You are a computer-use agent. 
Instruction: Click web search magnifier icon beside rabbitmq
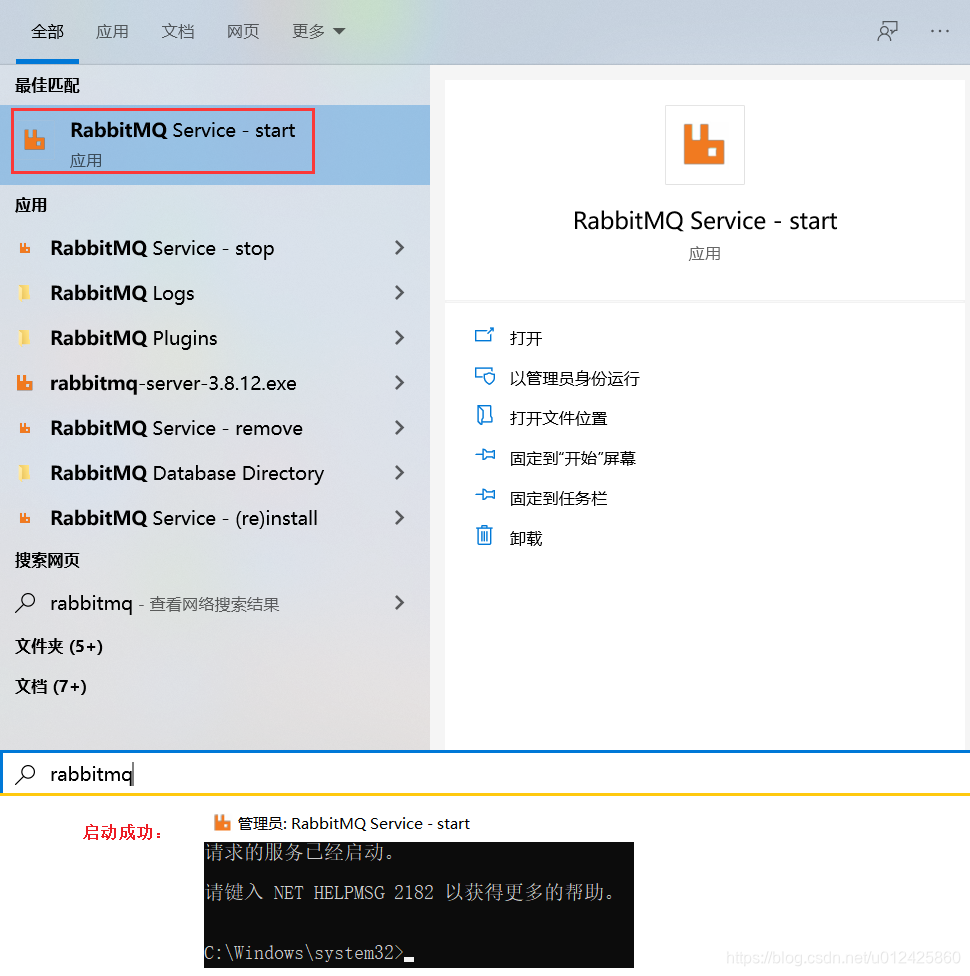point(25,603)
